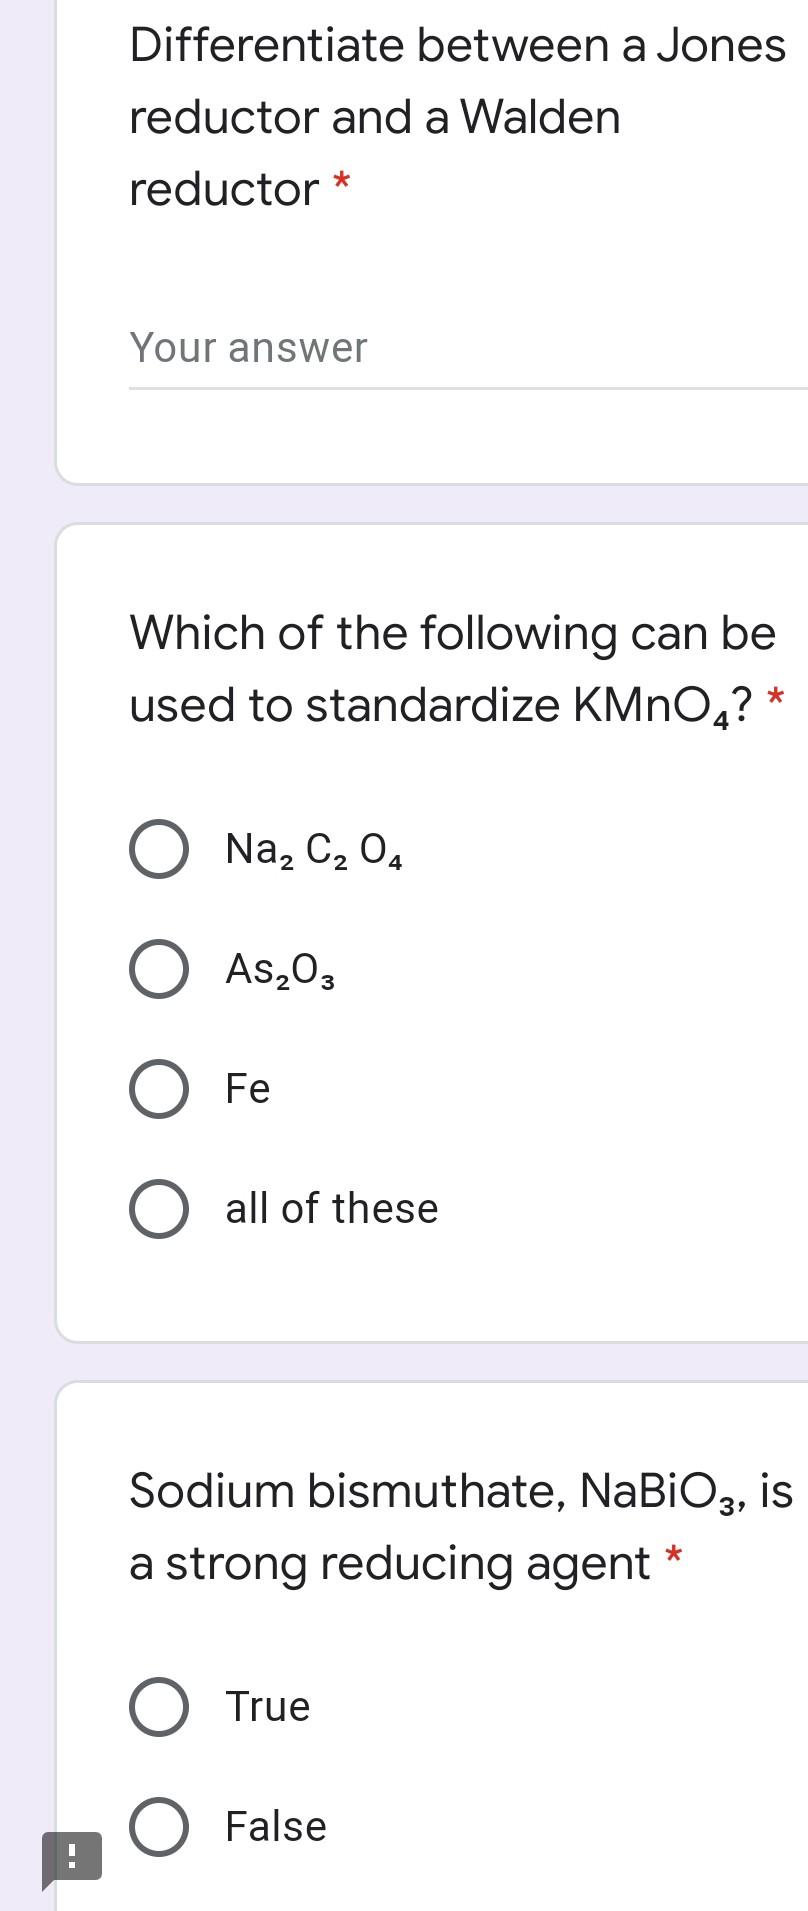Viewport: 808px width, 1911px height.
Task: Choose the "all of these" option
Action: tap(158, 1207)
